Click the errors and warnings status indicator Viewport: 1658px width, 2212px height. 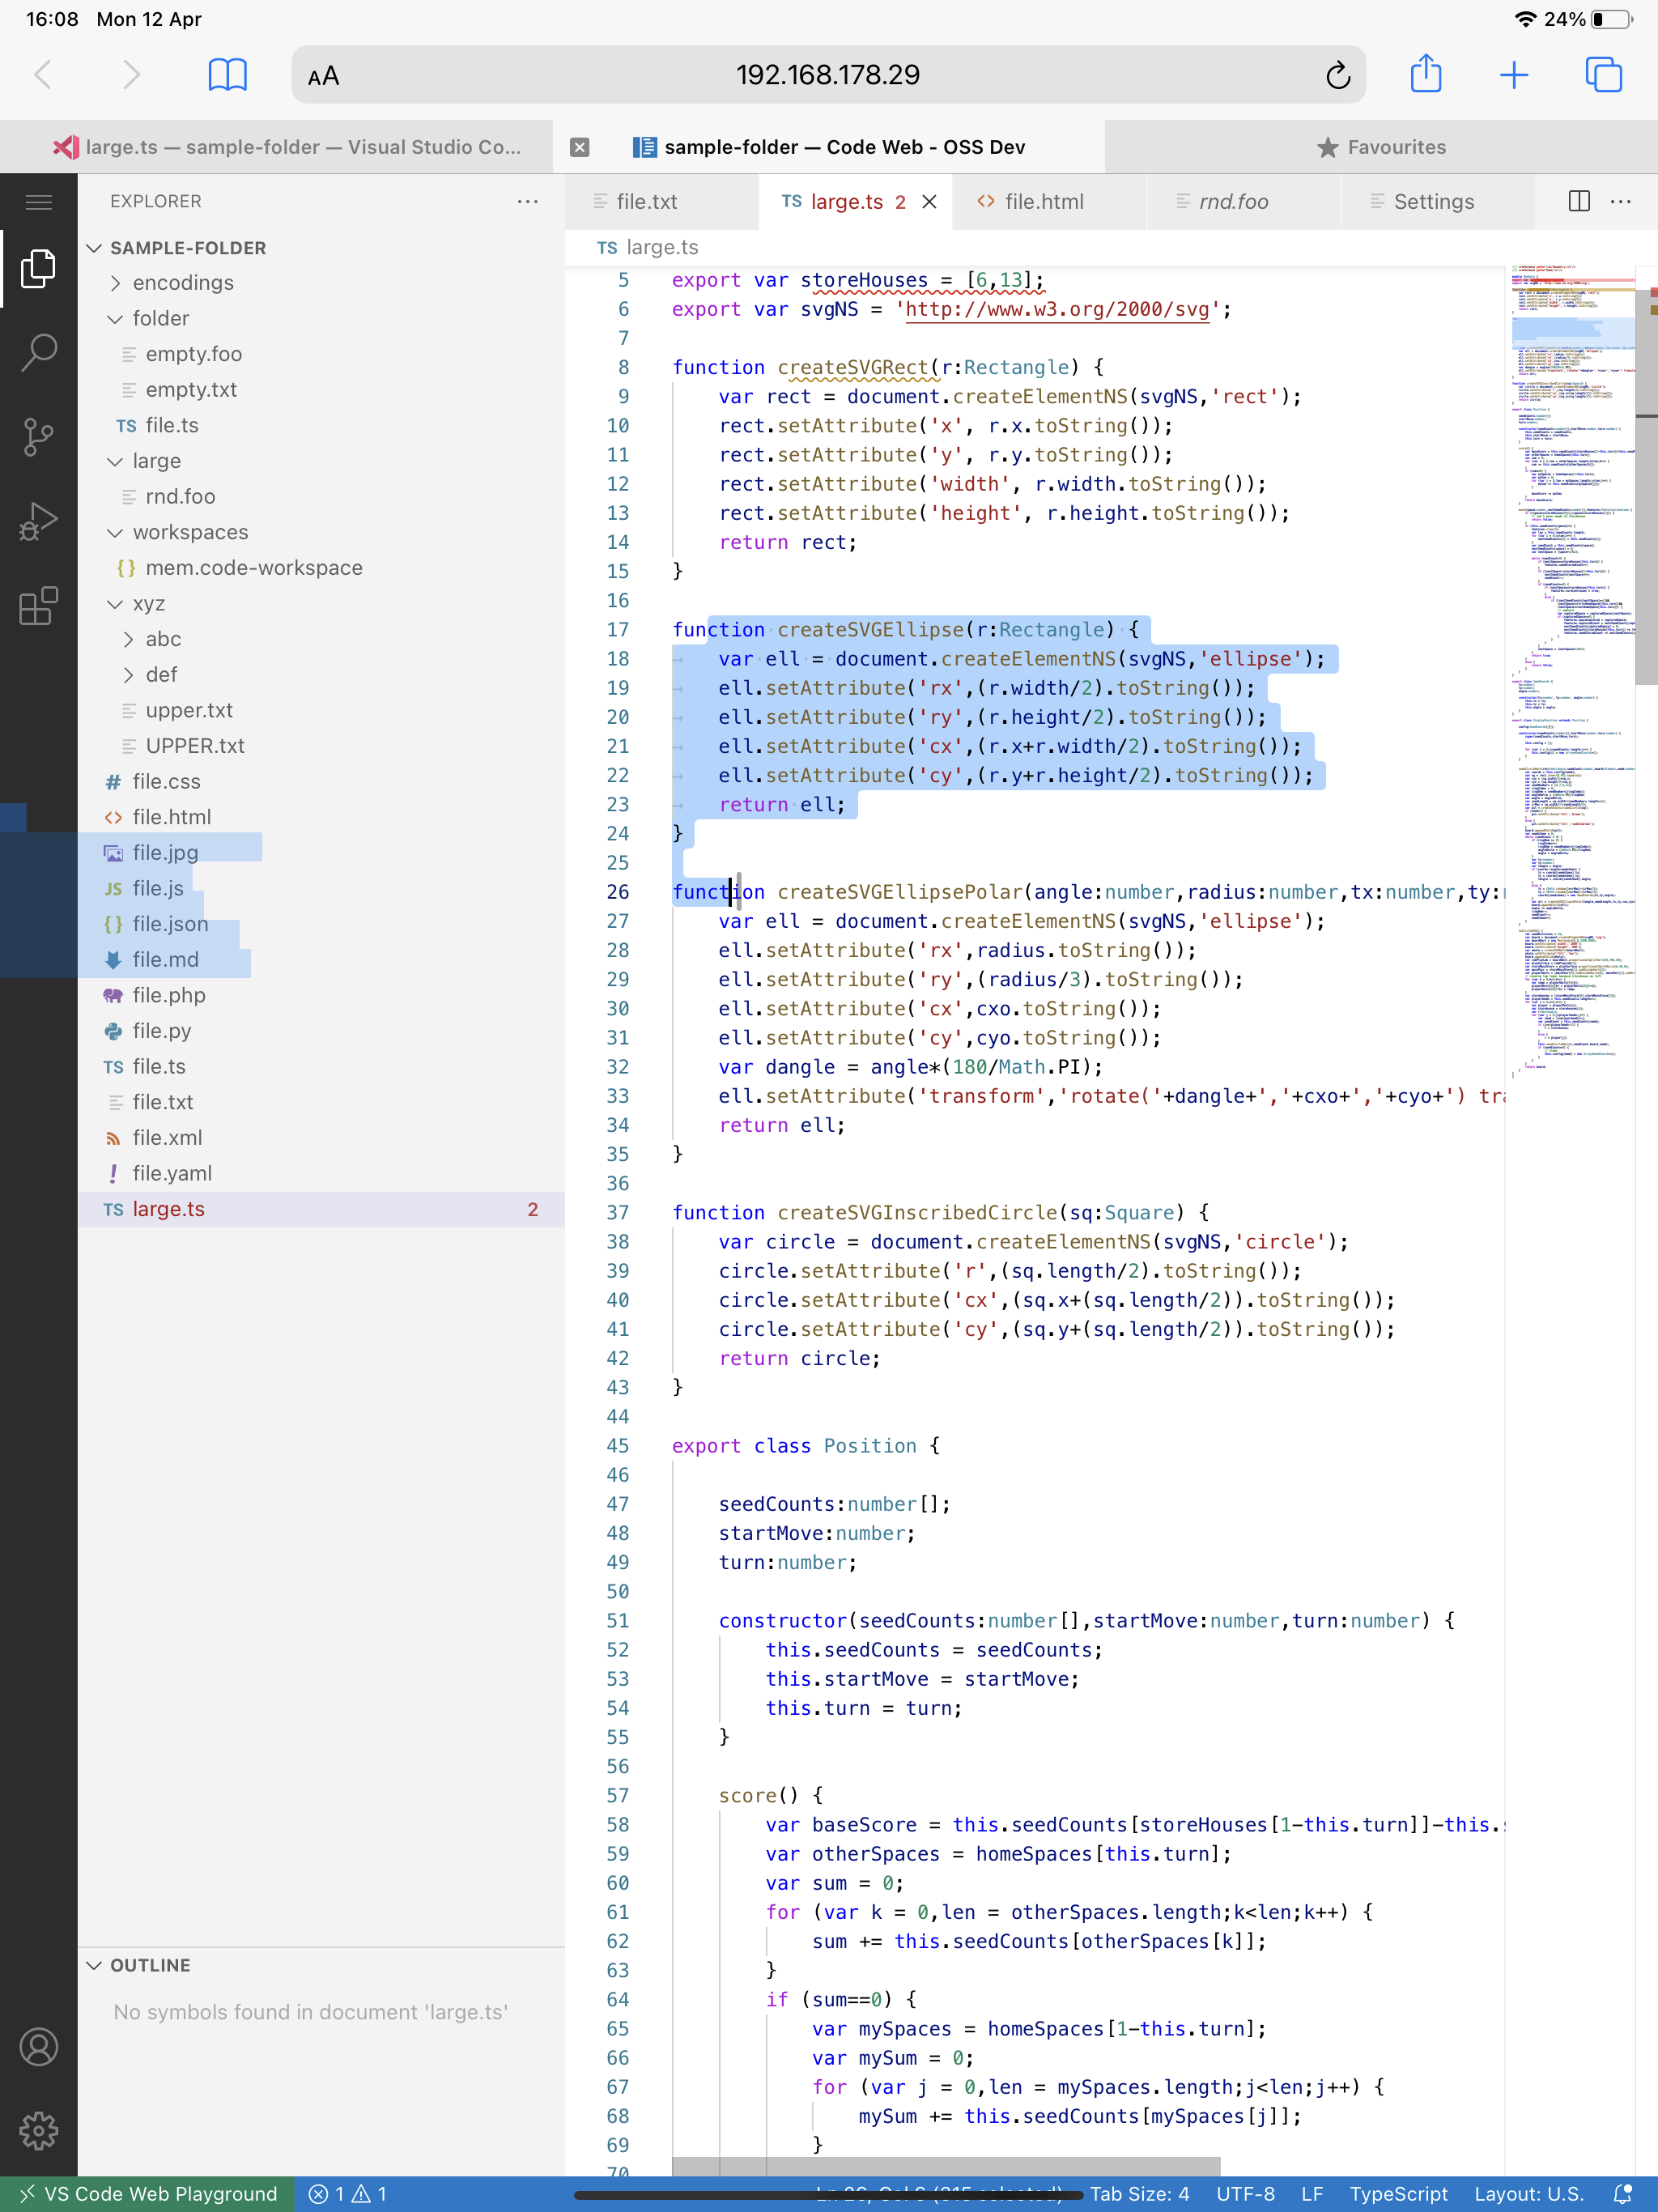(347, 2193)
